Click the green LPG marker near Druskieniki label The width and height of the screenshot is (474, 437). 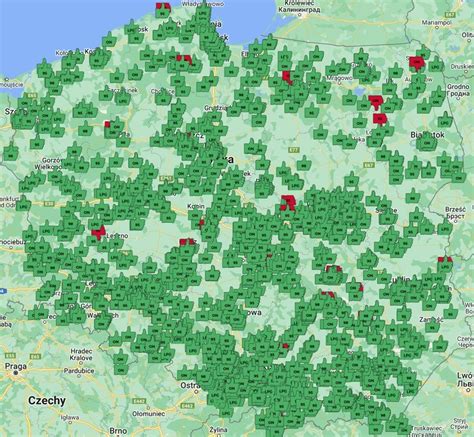click(x=435, y=65)
